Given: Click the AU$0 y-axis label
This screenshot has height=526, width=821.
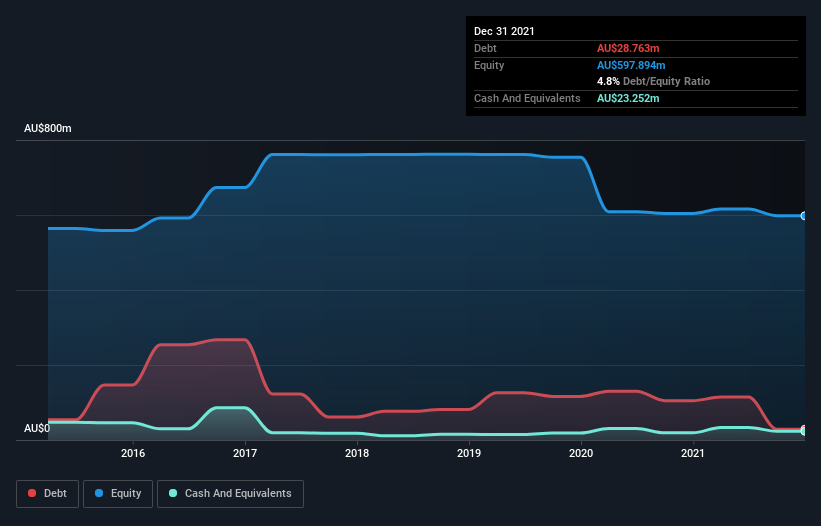Looking at the screenshot, I should 37,428.
